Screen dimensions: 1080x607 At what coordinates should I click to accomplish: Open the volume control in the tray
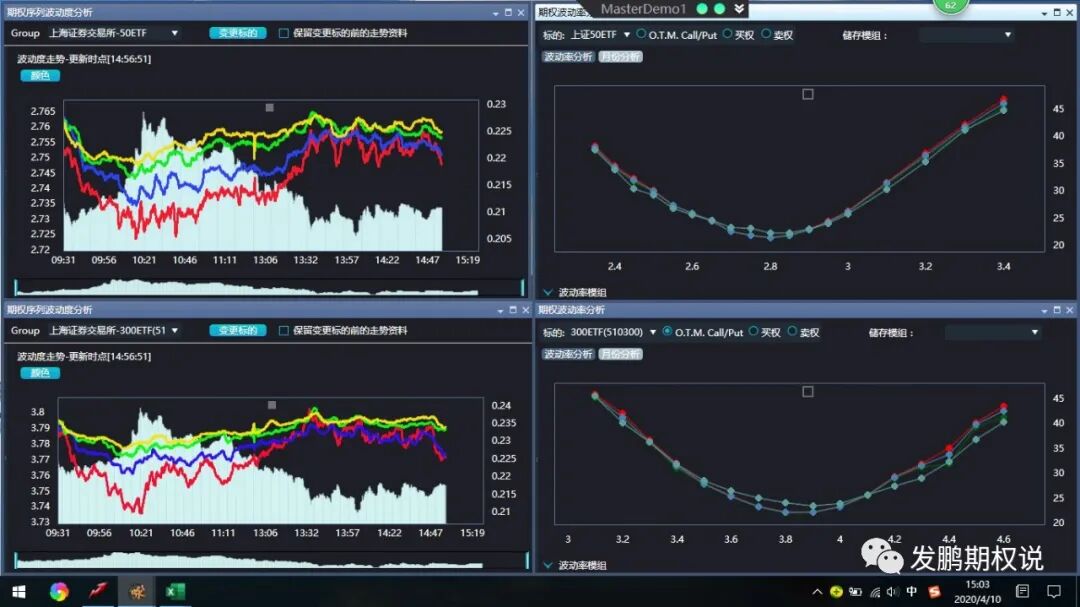point(893,592)
